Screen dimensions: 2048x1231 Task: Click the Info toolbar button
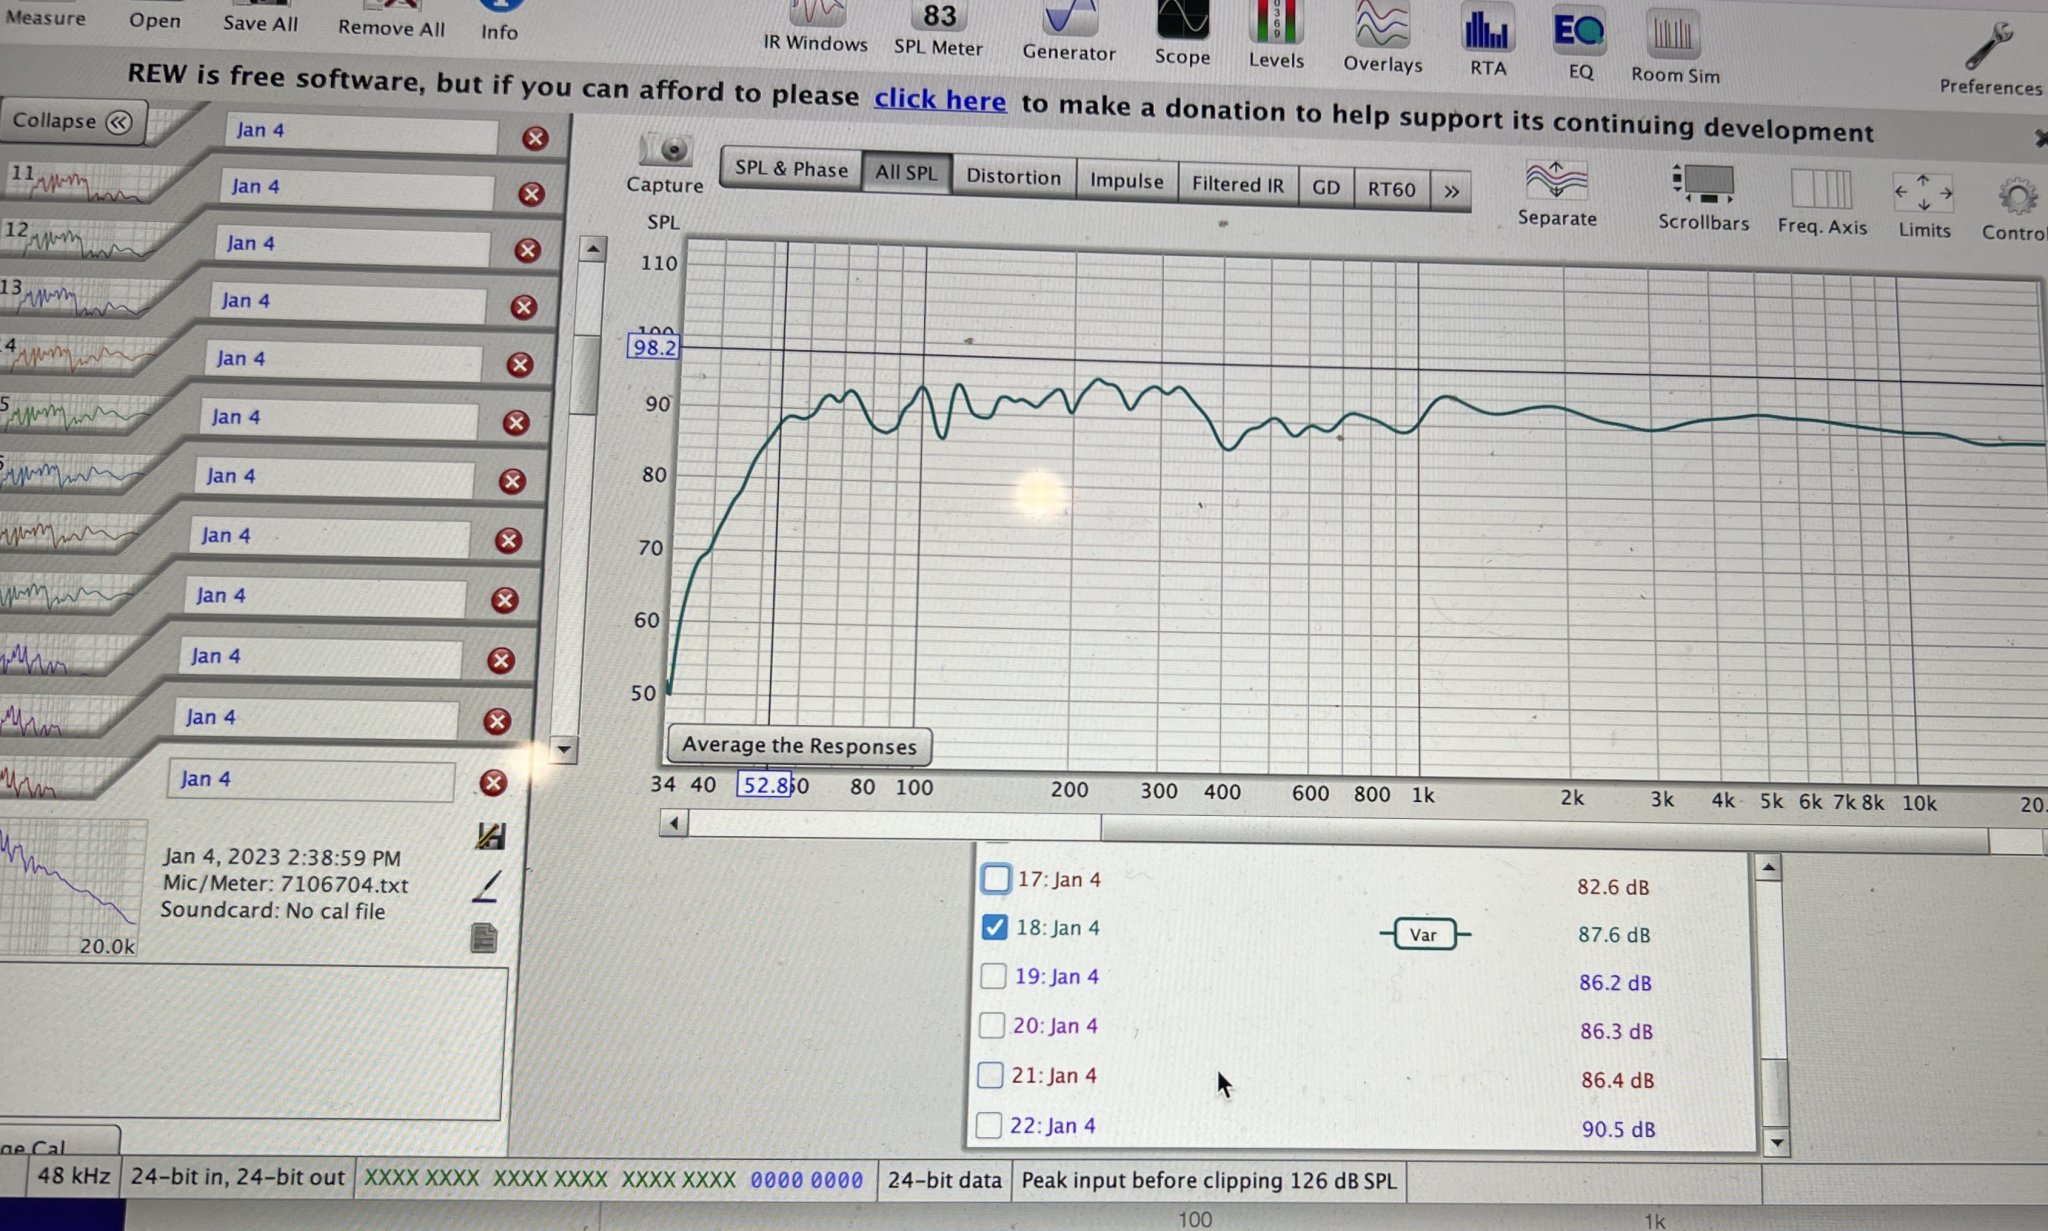499,20
